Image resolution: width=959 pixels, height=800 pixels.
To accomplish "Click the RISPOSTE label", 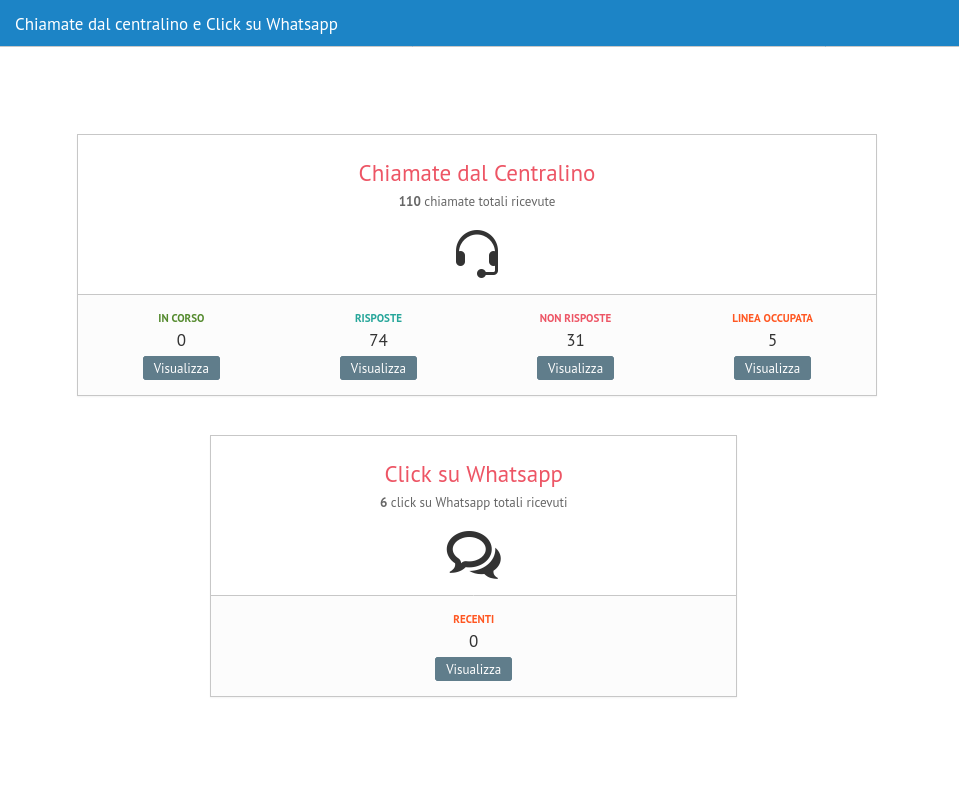I will [x=378, y=318].
